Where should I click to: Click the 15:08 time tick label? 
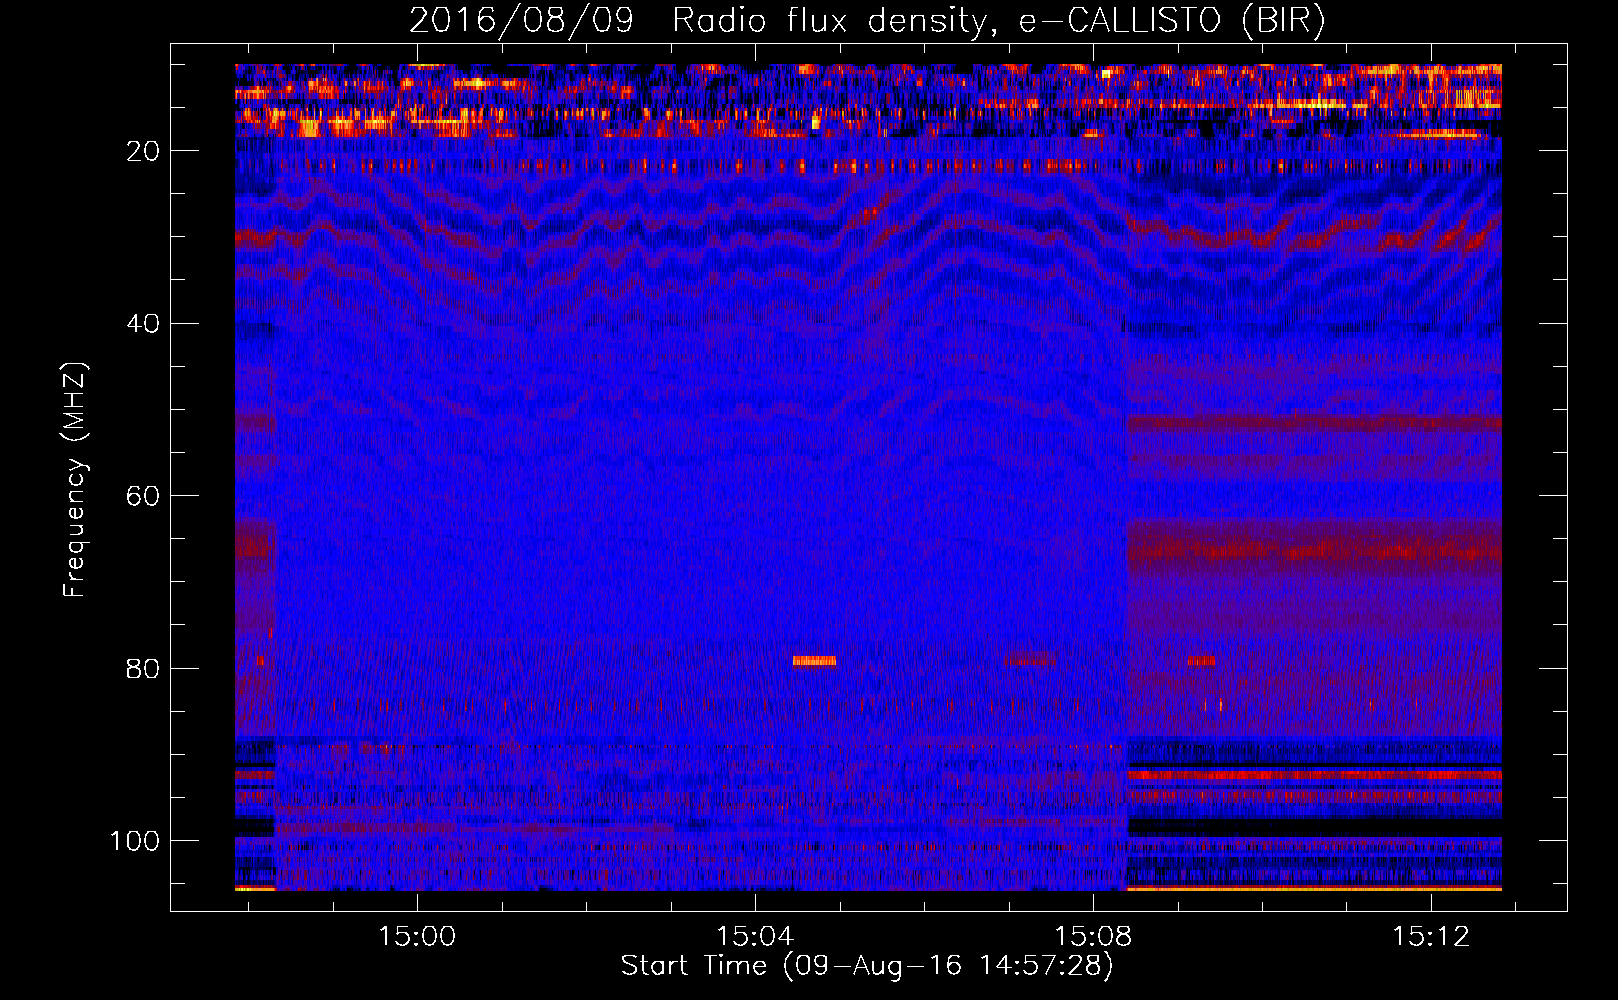pos(1093,937)
